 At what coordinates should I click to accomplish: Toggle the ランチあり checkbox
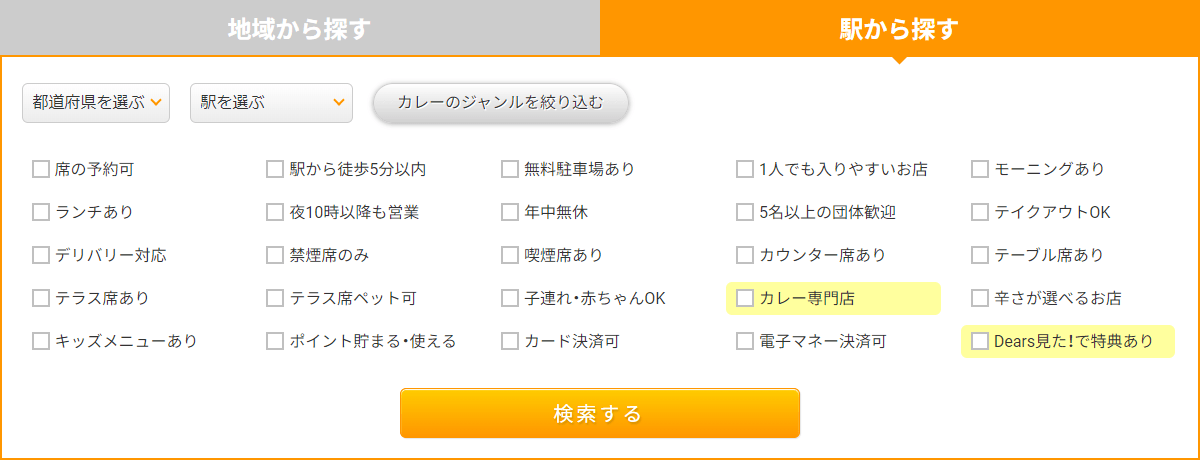(x=41, y=212)
